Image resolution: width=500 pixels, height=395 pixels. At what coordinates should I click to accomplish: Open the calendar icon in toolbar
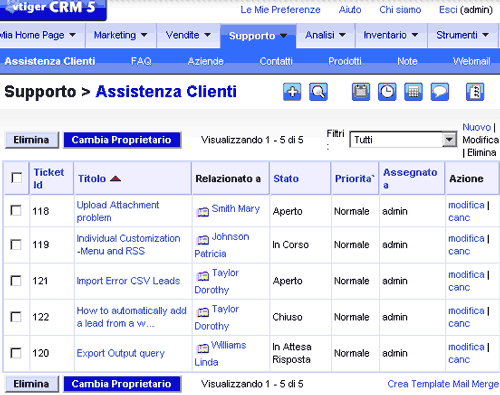361,92
